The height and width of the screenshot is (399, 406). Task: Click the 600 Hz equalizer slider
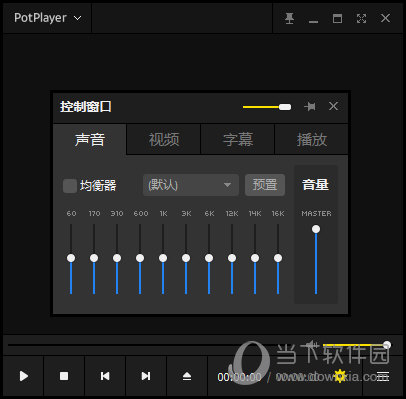click(140, 259)
